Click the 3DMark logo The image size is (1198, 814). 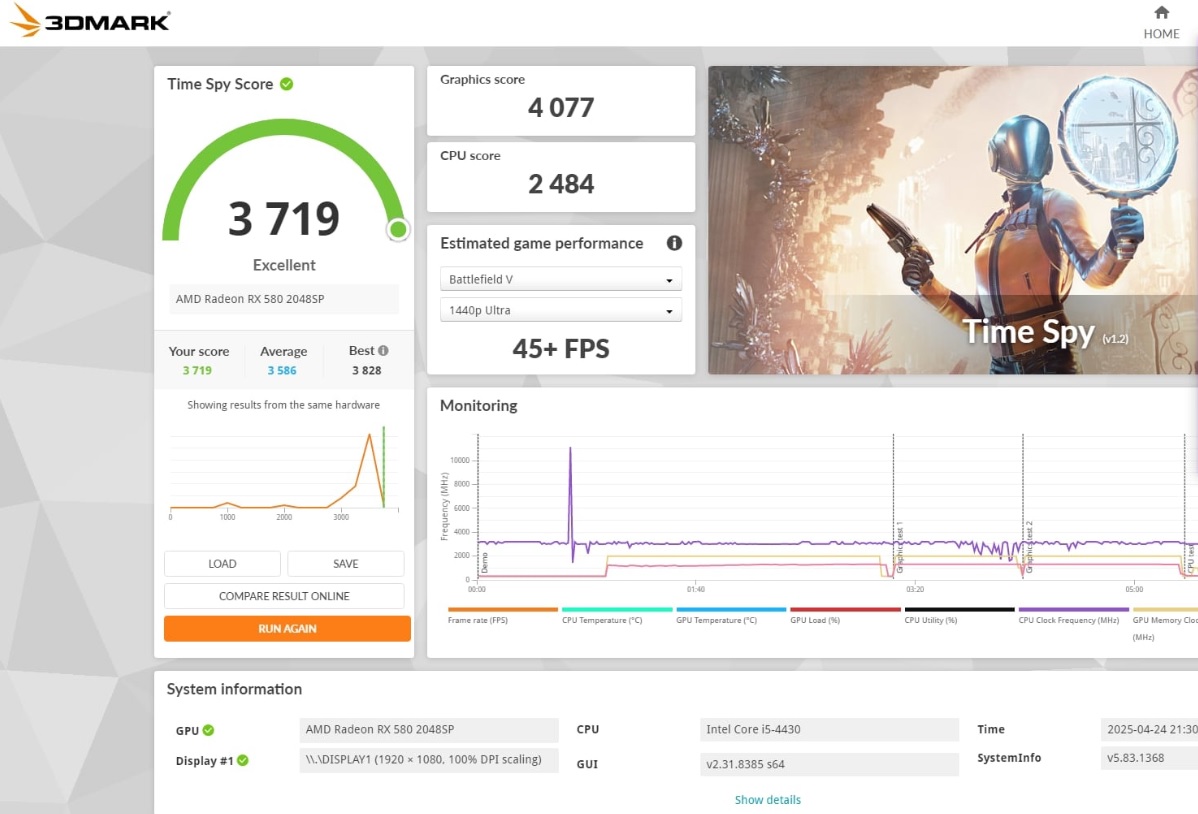coord(89,21)
